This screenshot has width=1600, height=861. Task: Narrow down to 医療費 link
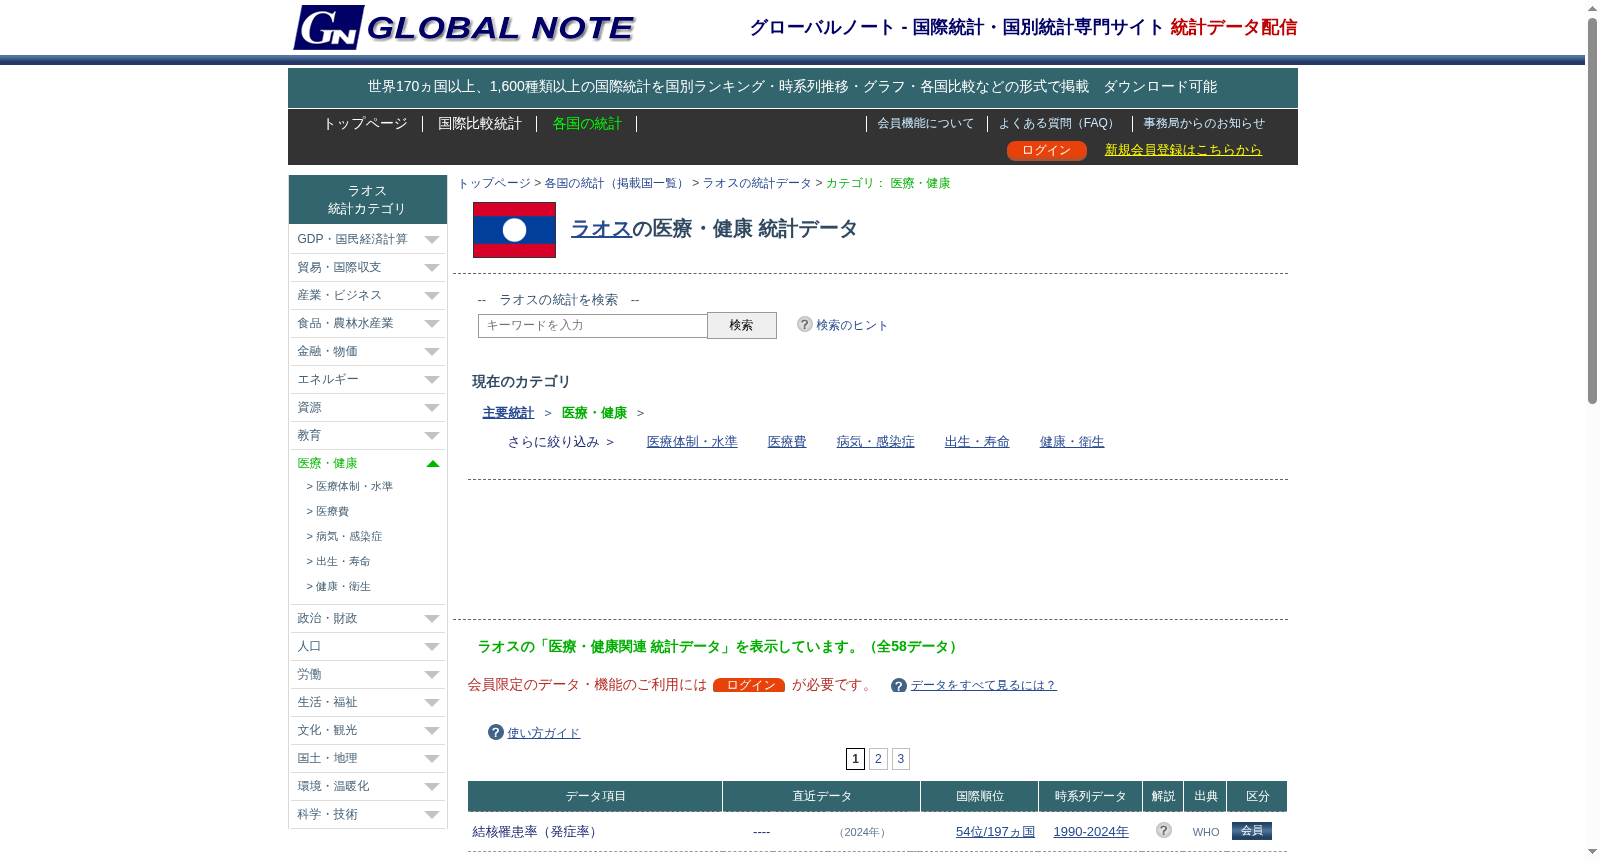pyautogui.click(x=787, y=441)
